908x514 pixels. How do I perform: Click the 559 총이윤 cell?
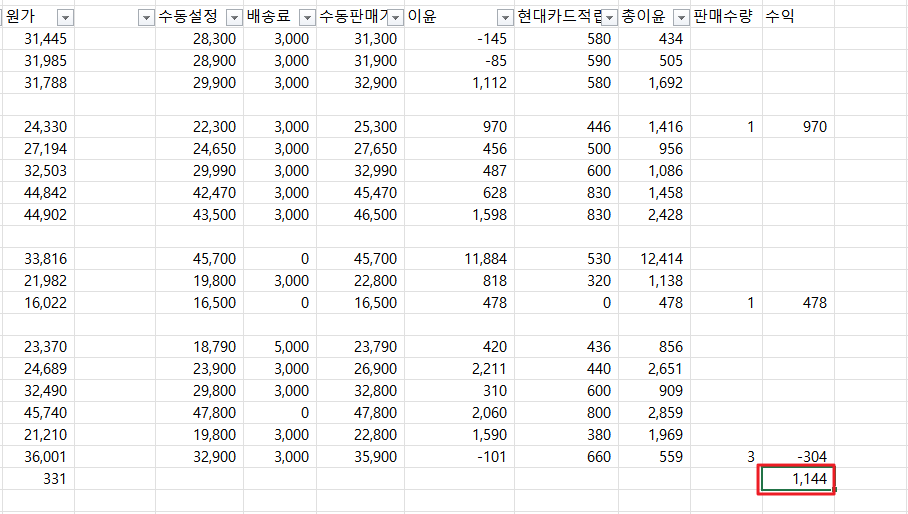[654, 457]
